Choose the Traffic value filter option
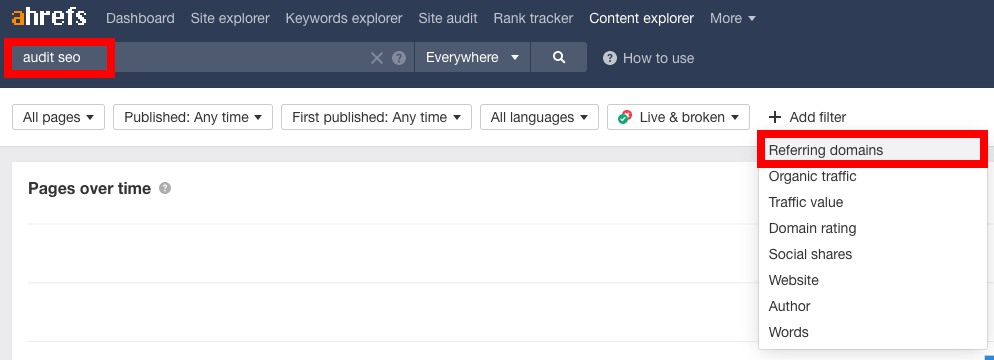 (873, 202)
